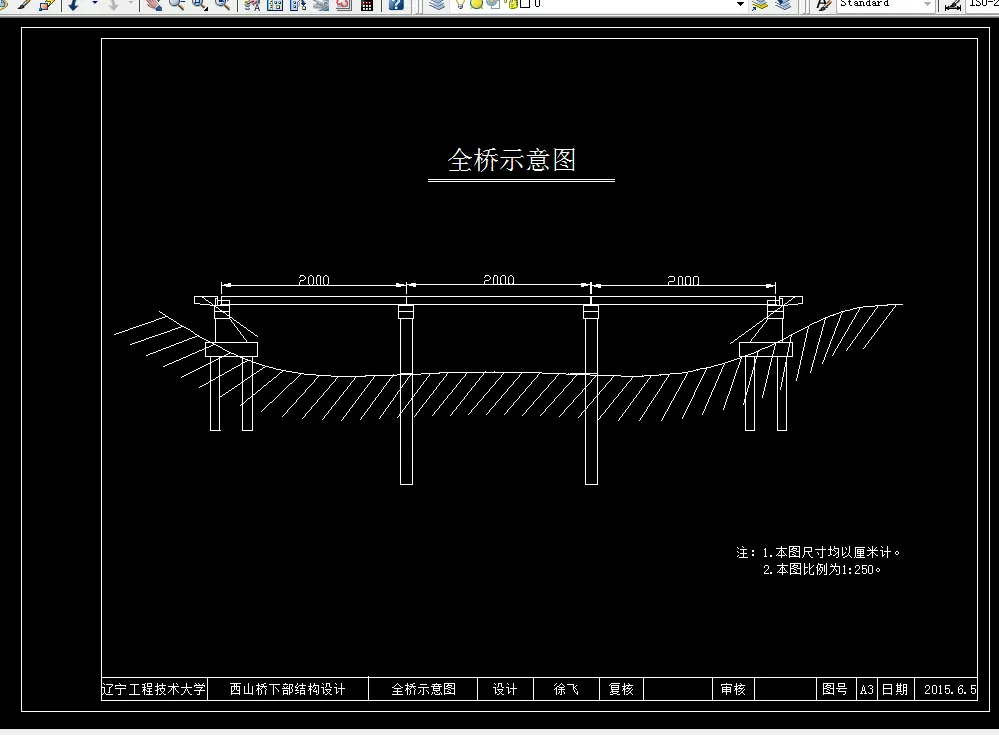Select the Zoom Window tool
This screenshot has width=999, height=735.
199,4
